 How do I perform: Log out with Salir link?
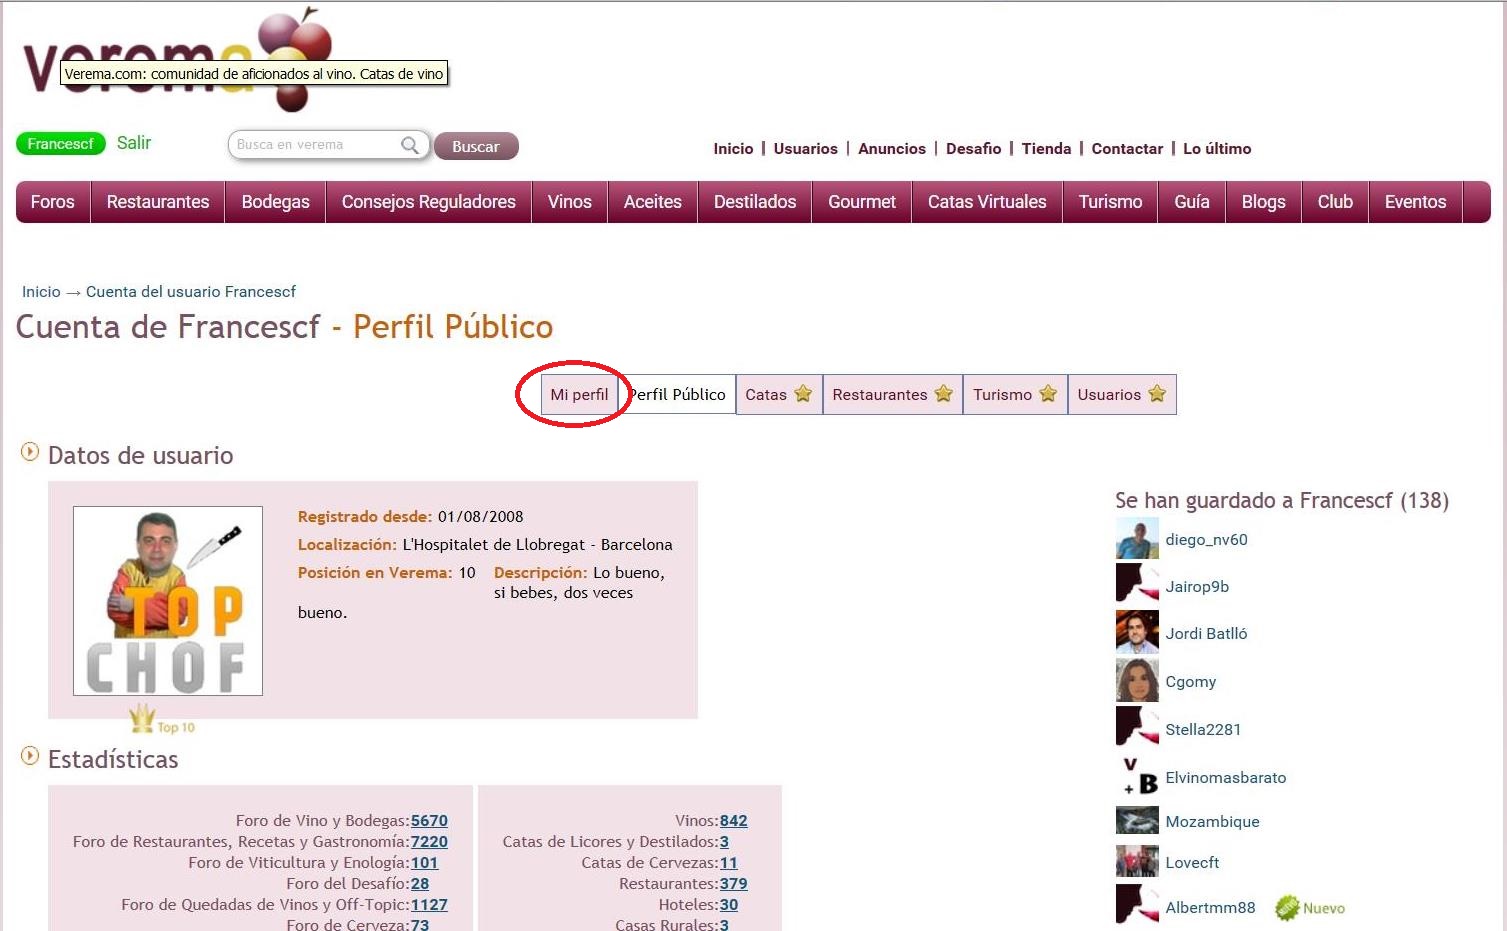click(134, 143)
